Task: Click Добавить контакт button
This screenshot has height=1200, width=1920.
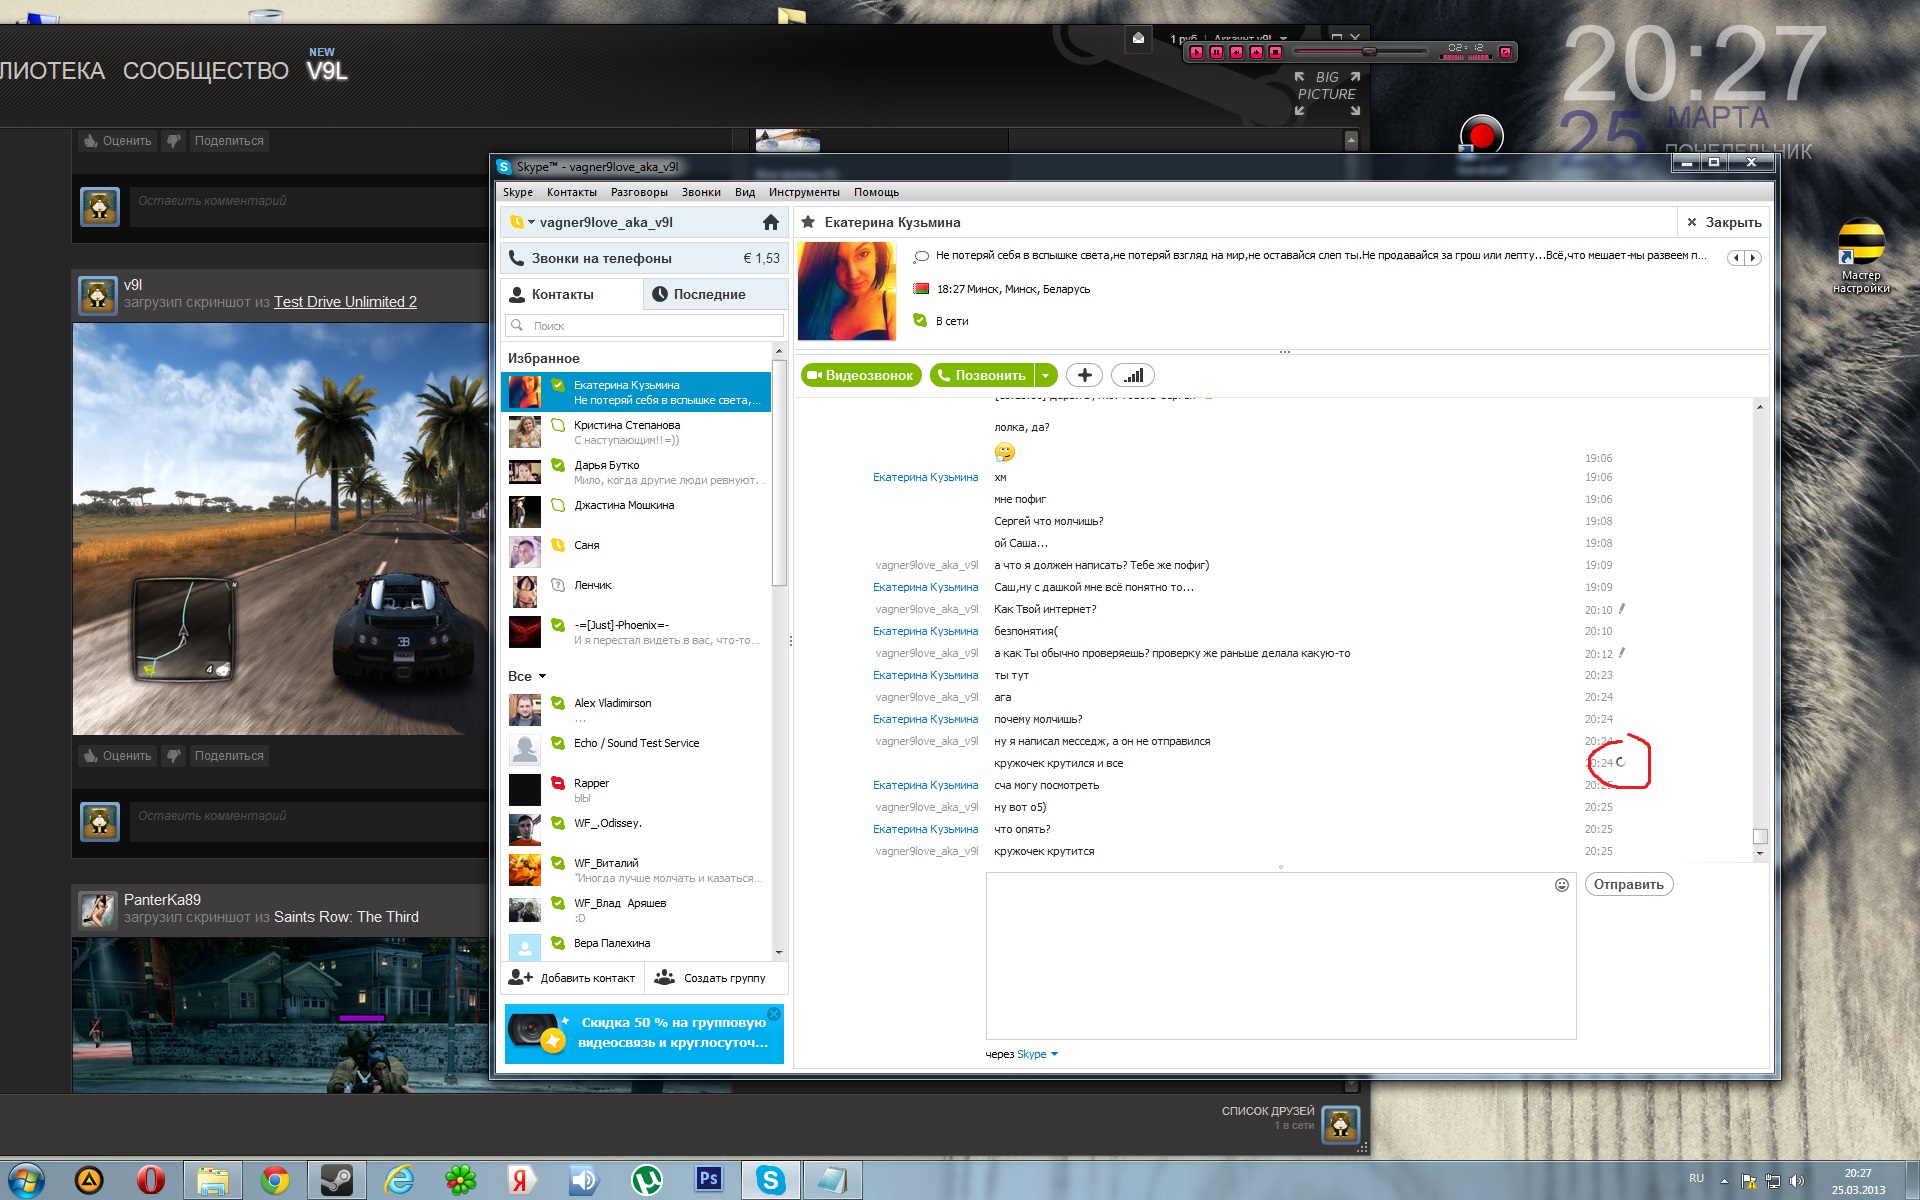Action: 573,978
